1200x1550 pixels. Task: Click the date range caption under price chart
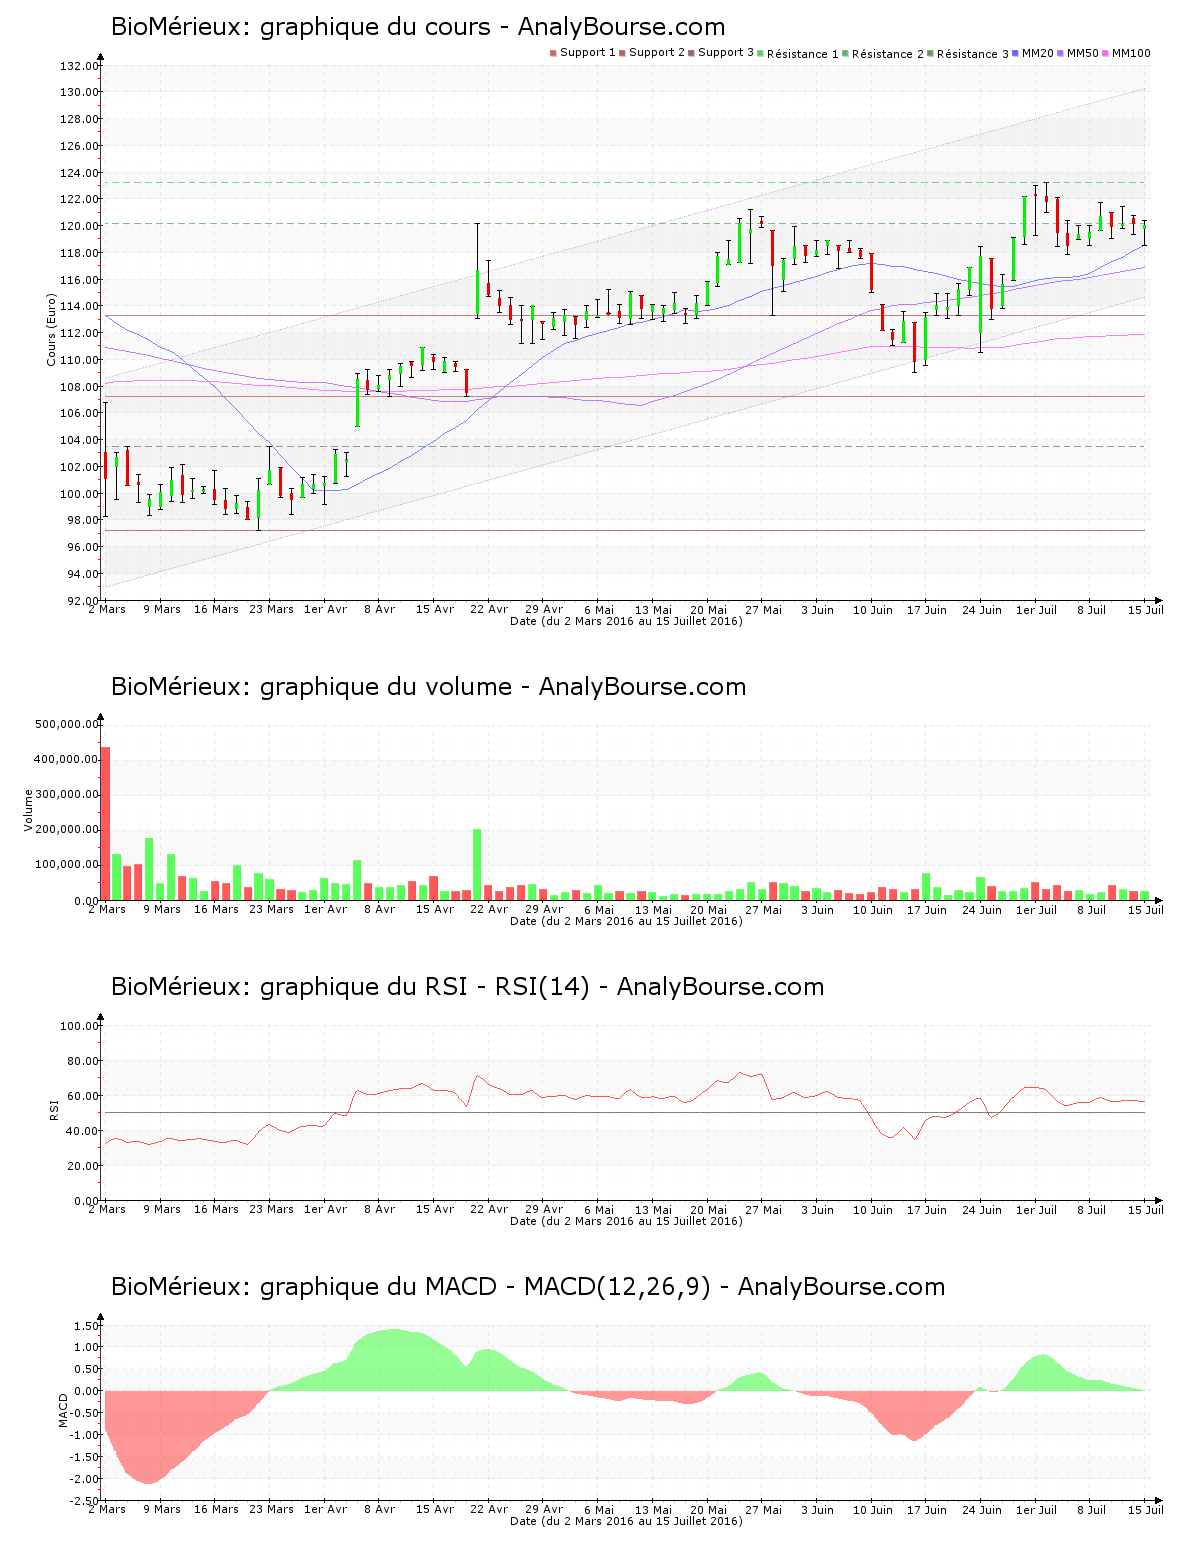[x=626, y=621]
